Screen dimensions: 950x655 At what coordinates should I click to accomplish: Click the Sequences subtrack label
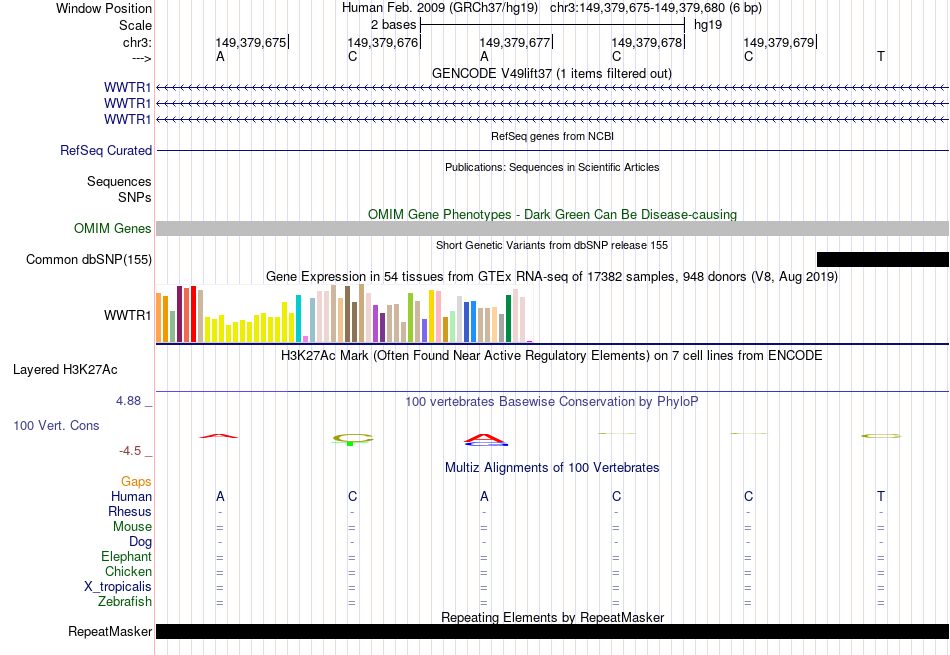pos(119,181)
